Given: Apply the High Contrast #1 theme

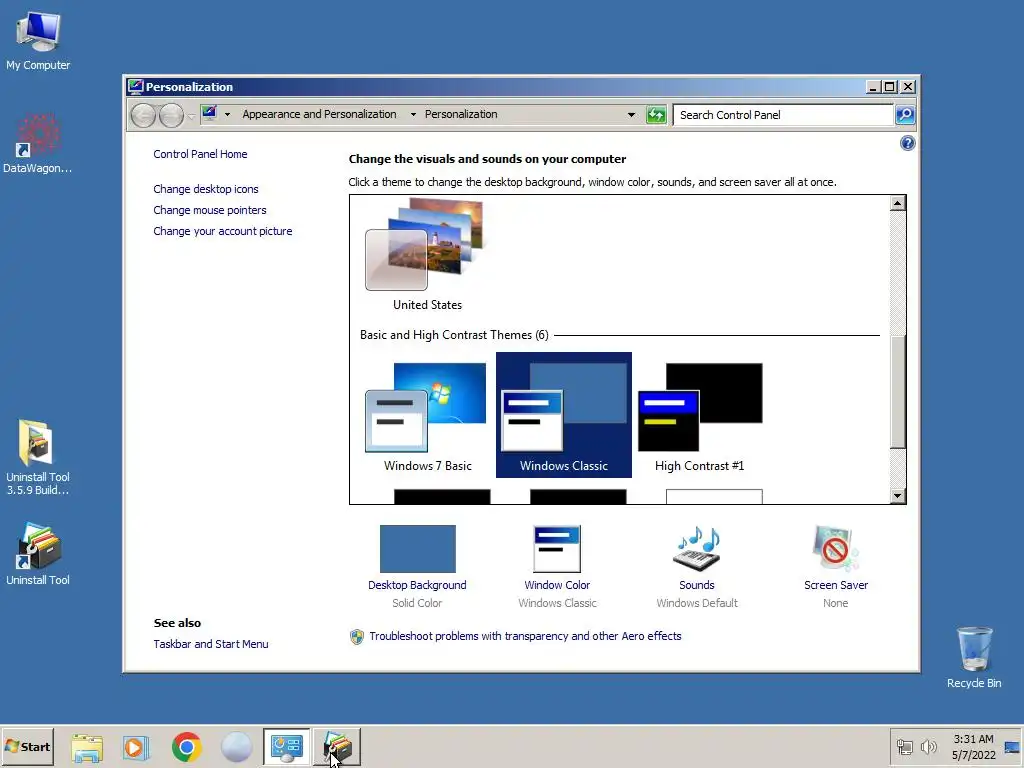Looking at the screenshot, I should click(x=699, y=416).
